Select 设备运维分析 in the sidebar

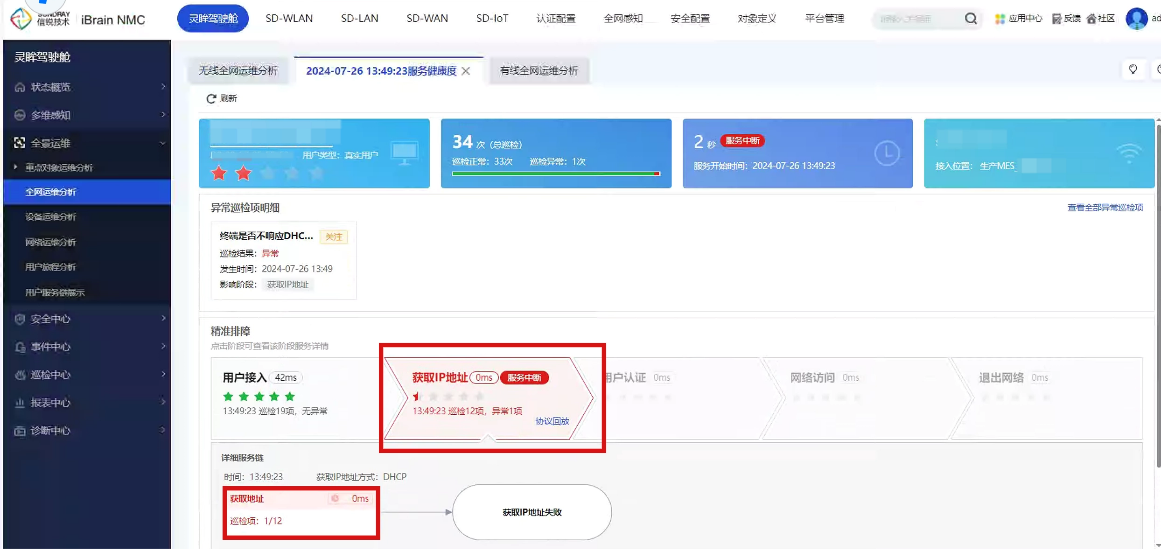coord(51,217)
